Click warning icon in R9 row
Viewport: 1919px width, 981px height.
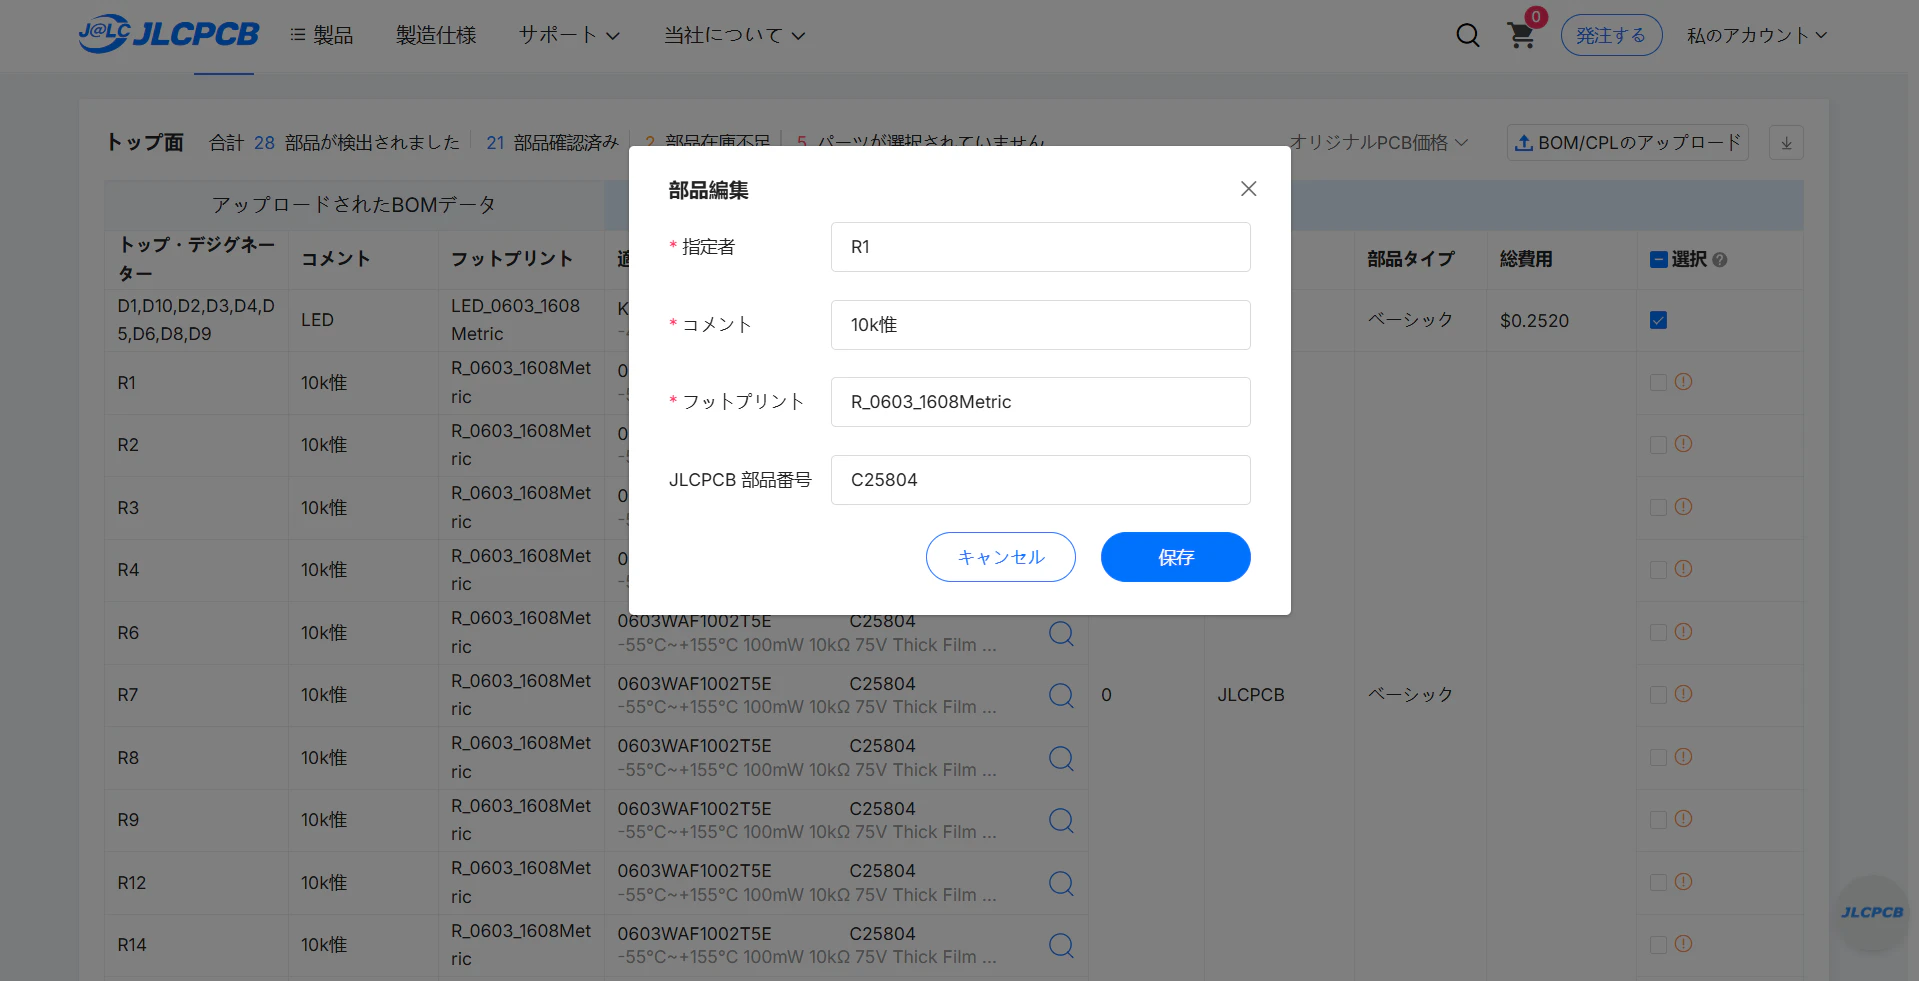click(x=1683, y=819)
